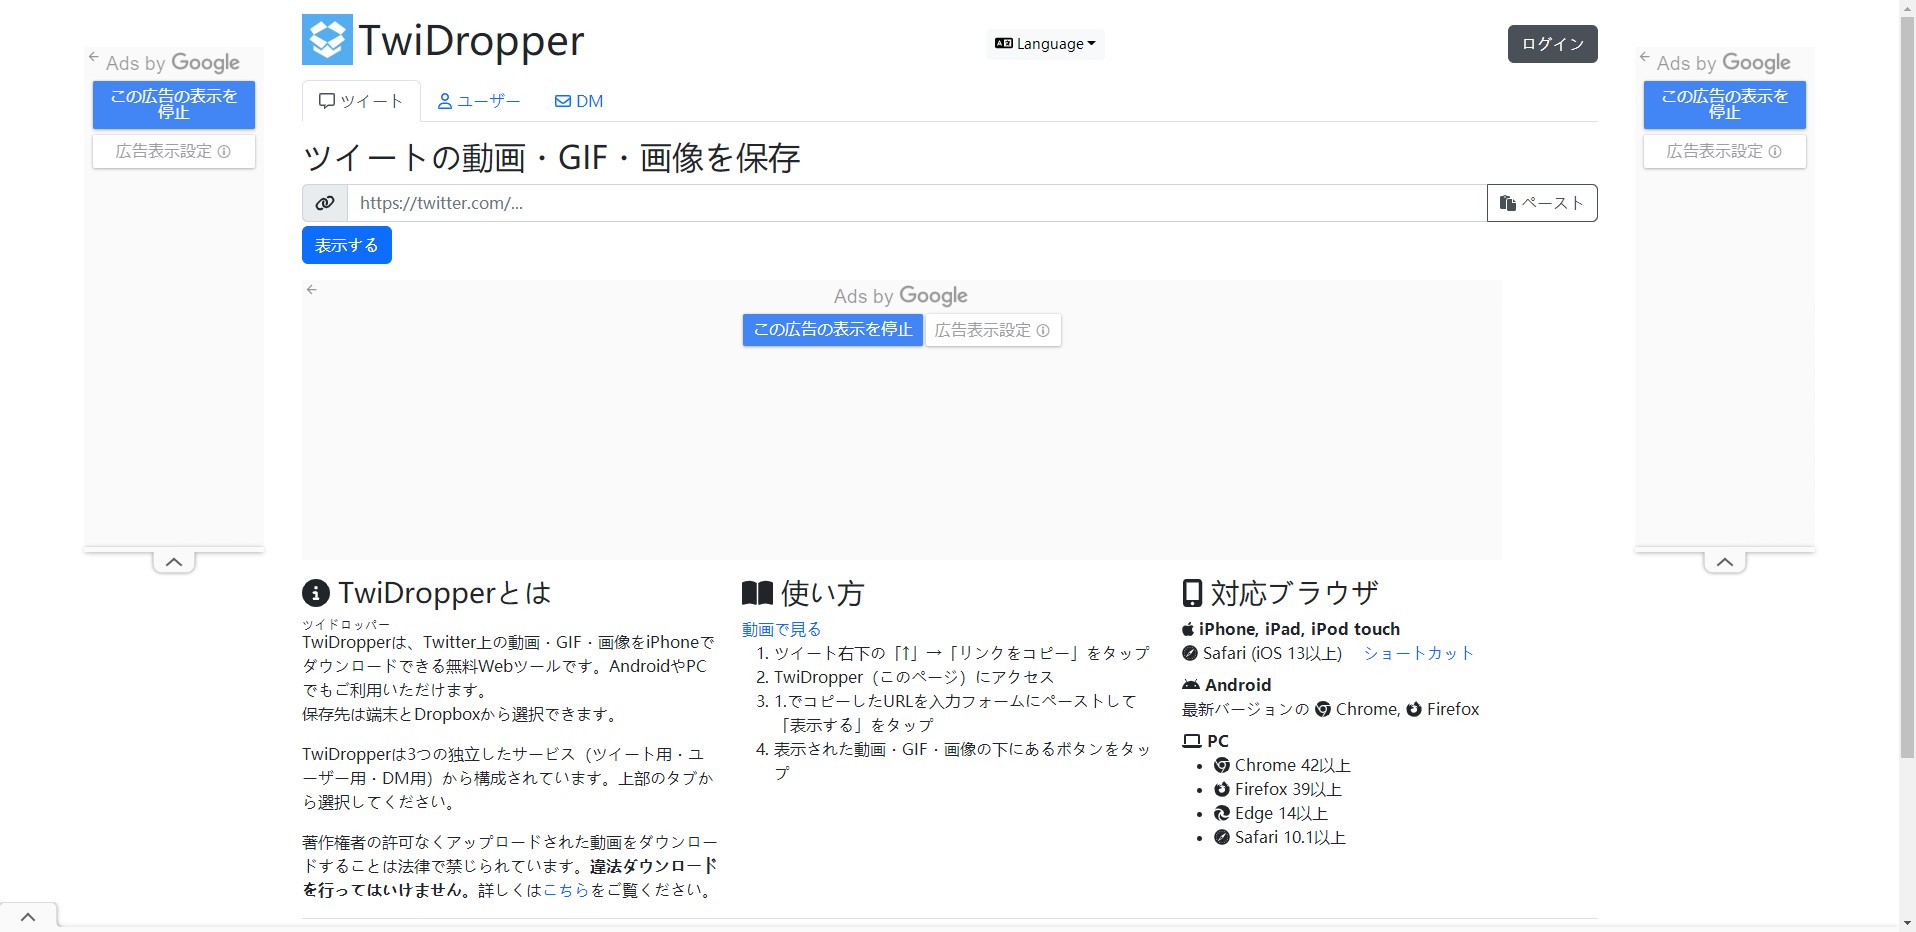Viewport: 1916px width, 932px height.
Task: Click the Safari (iOS 13以上) text
Action: point(1272,653)
